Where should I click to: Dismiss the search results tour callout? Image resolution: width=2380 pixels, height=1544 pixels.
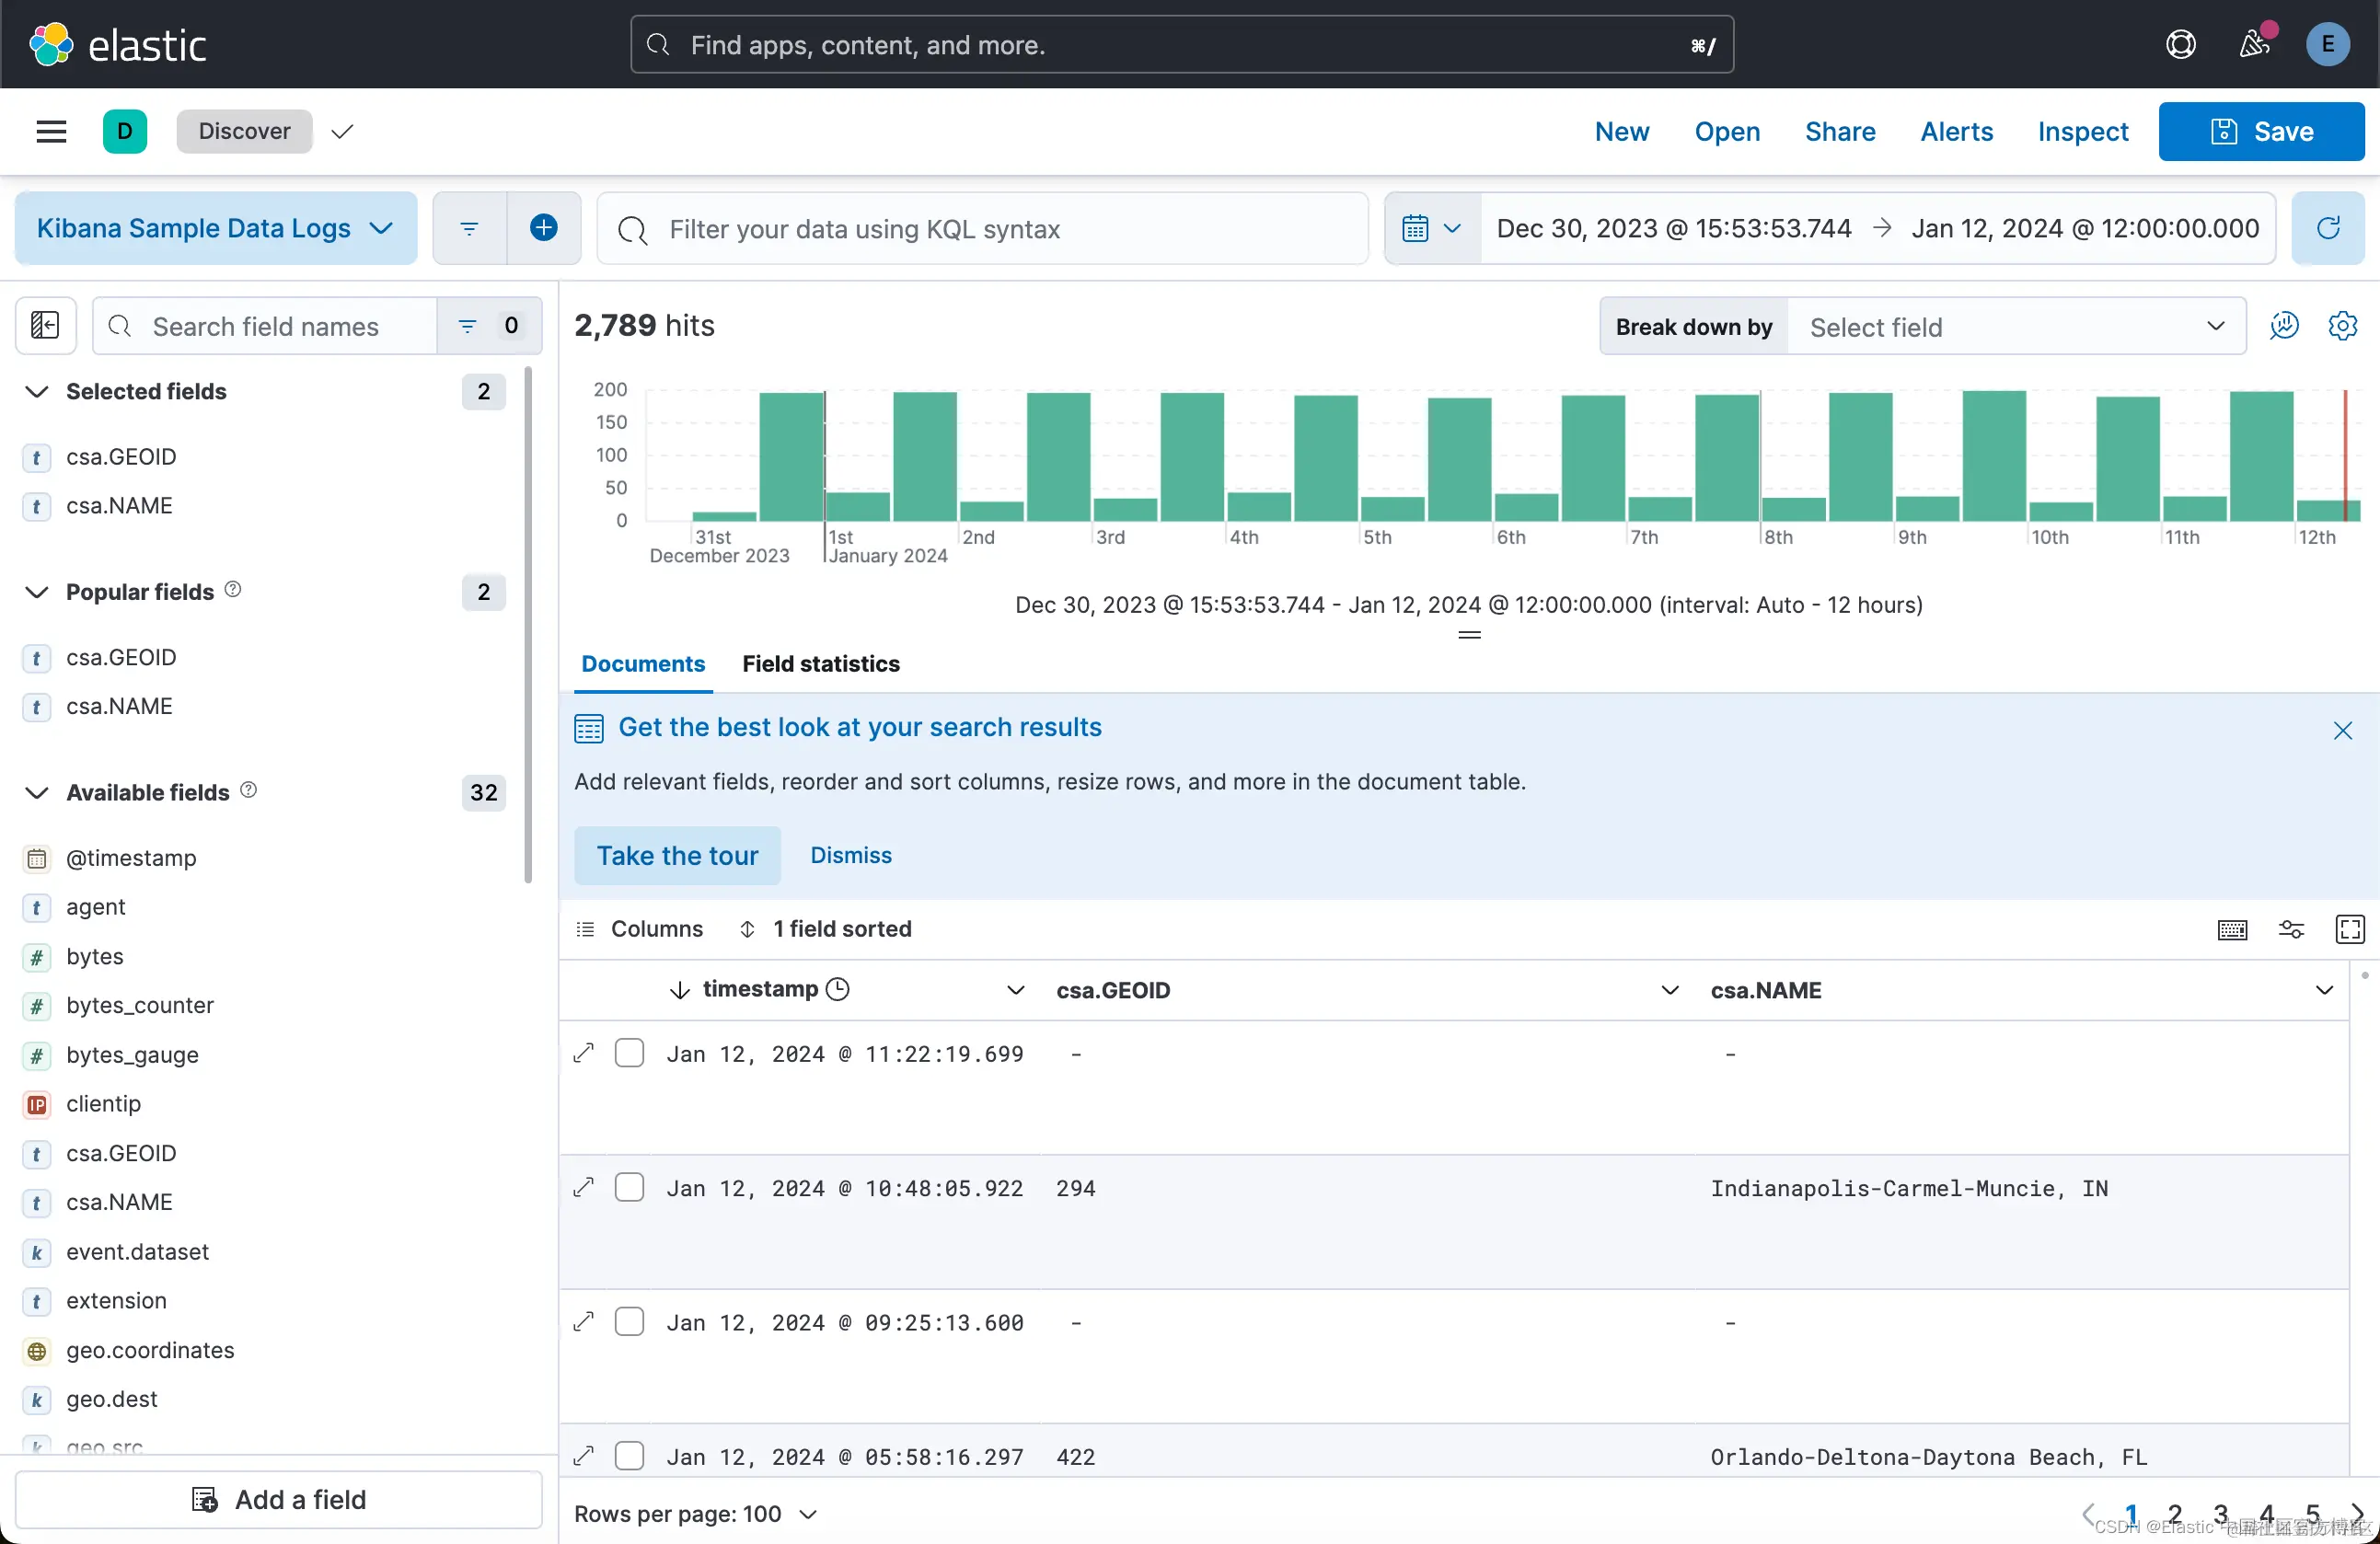point(850,855)
